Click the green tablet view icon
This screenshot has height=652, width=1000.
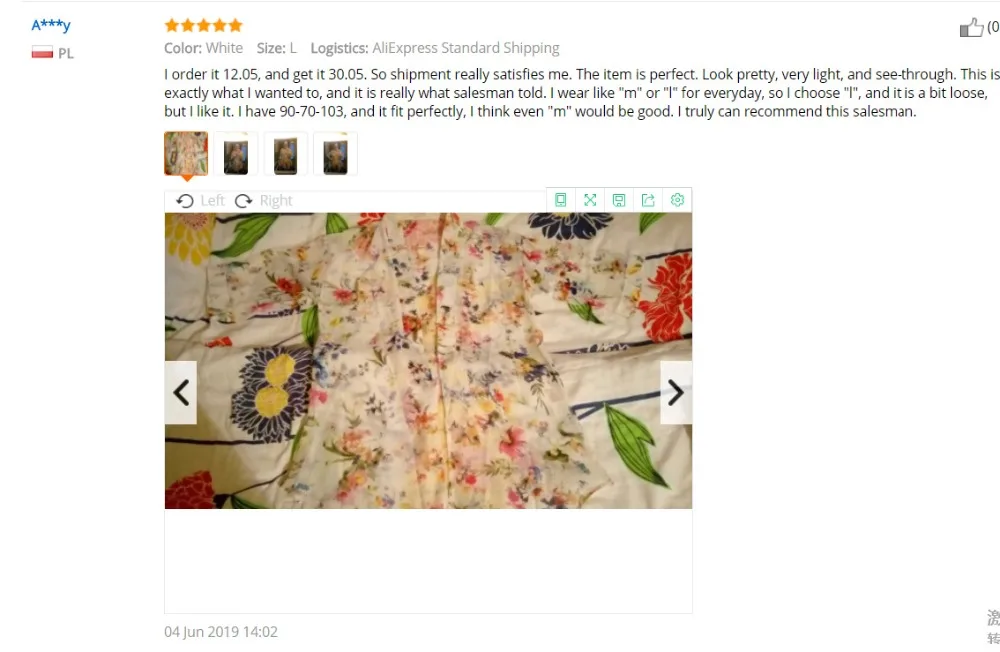tap(561, 200)
